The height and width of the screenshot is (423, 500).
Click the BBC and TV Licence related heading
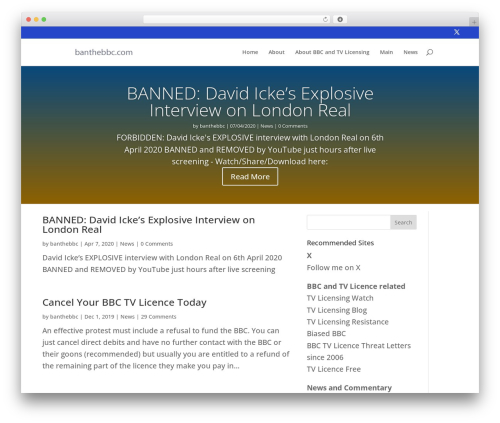pyautogui.click(x=356, y=286)
